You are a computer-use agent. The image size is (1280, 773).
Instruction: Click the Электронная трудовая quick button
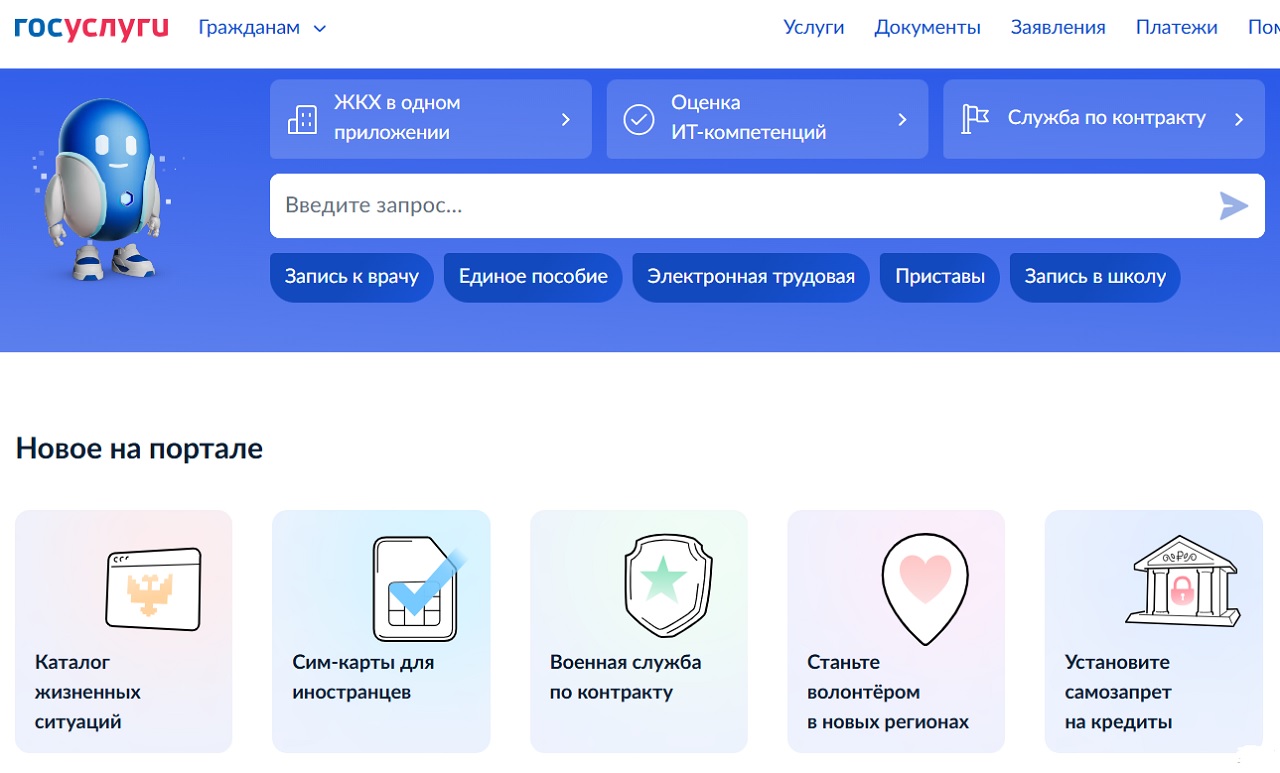tap(751, 277)
